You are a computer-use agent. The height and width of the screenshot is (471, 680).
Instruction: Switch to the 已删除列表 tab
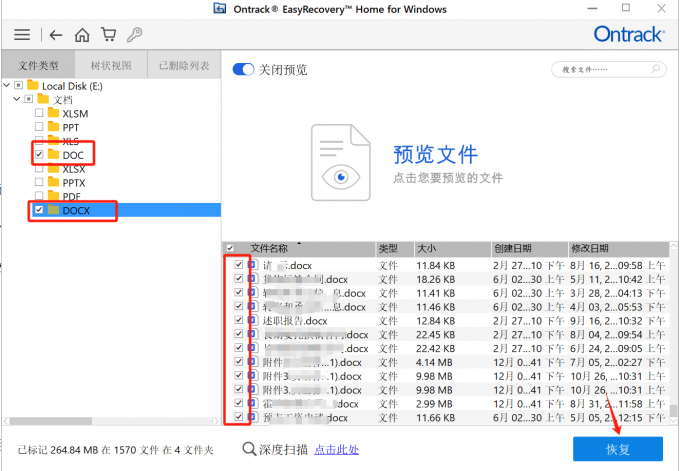184,65
